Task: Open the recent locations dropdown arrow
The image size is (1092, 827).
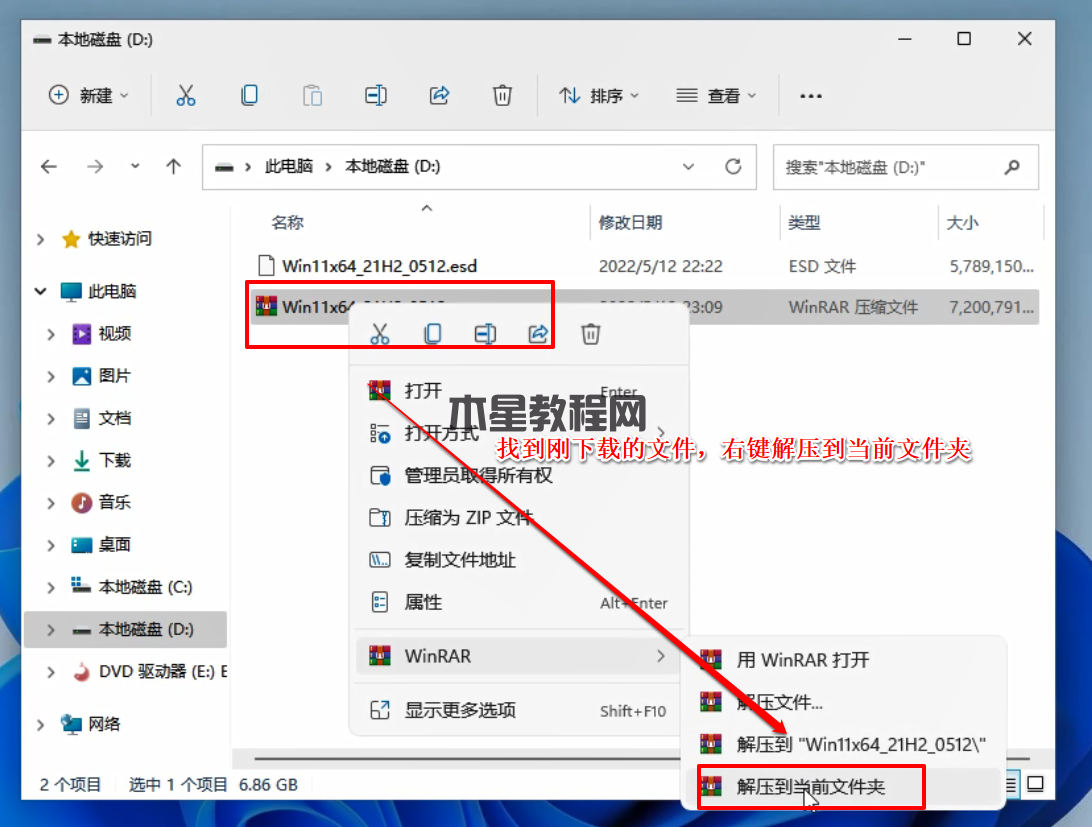Action: pos(135,167)
